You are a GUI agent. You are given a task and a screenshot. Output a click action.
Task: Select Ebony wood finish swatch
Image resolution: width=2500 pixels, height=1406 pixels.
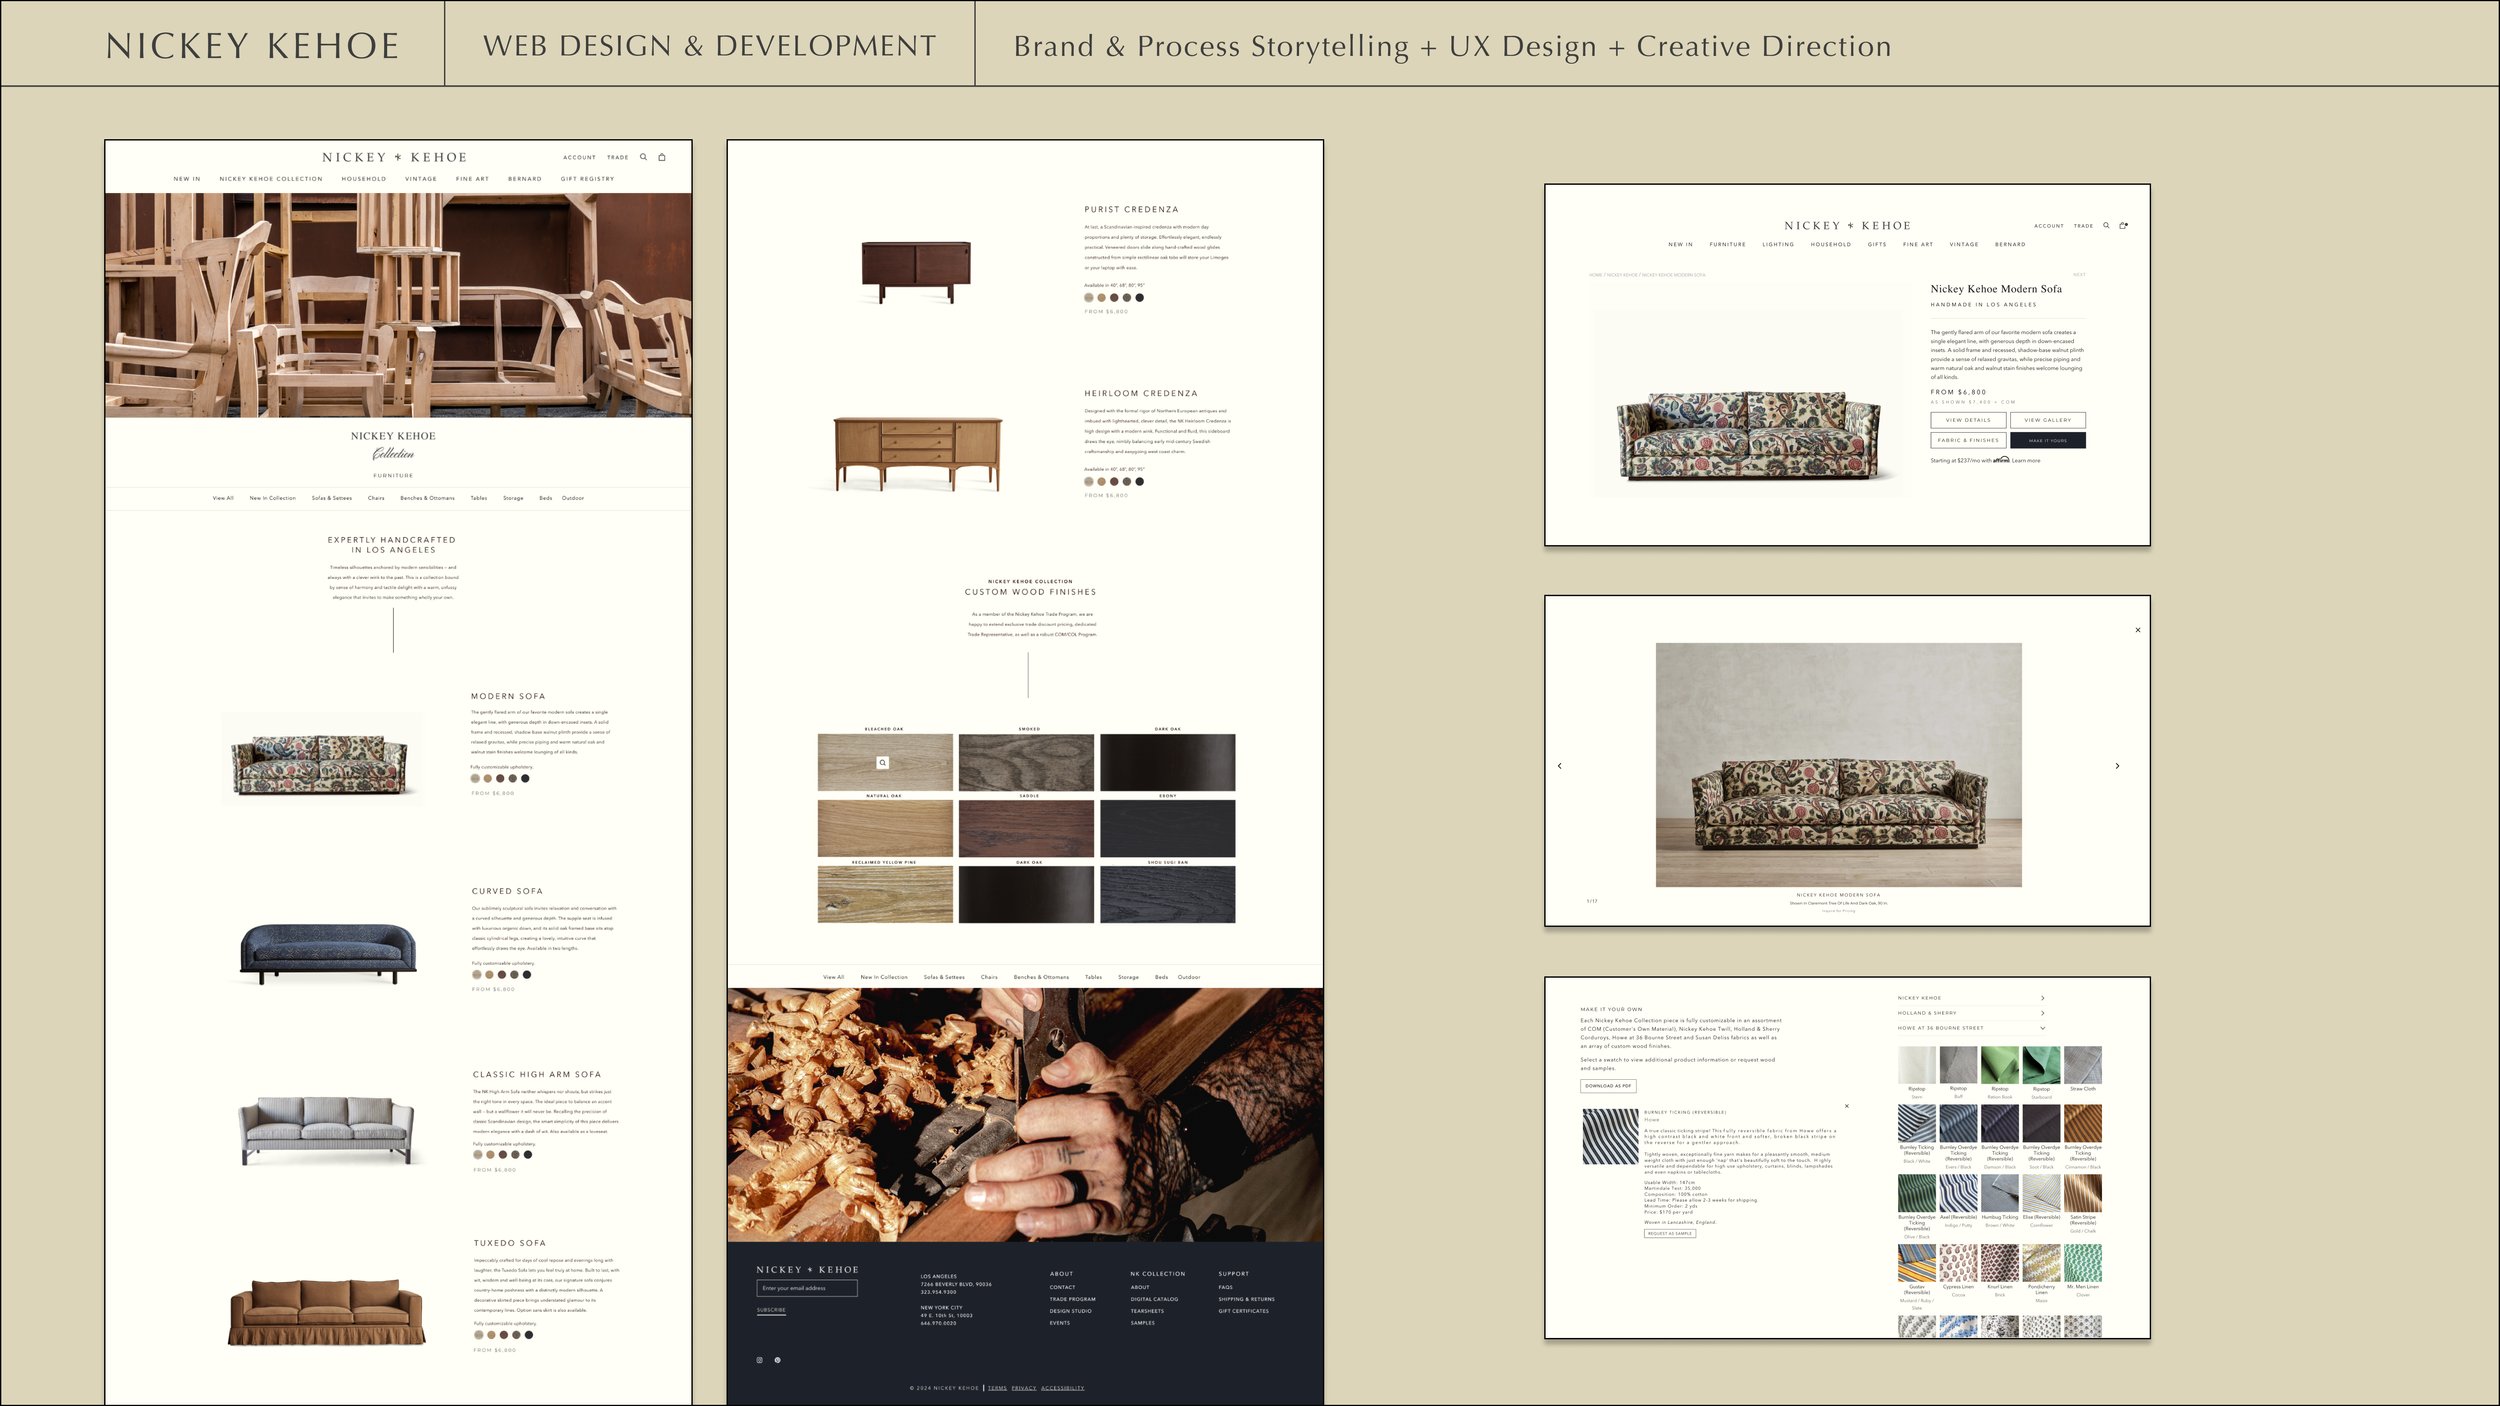1167,828
